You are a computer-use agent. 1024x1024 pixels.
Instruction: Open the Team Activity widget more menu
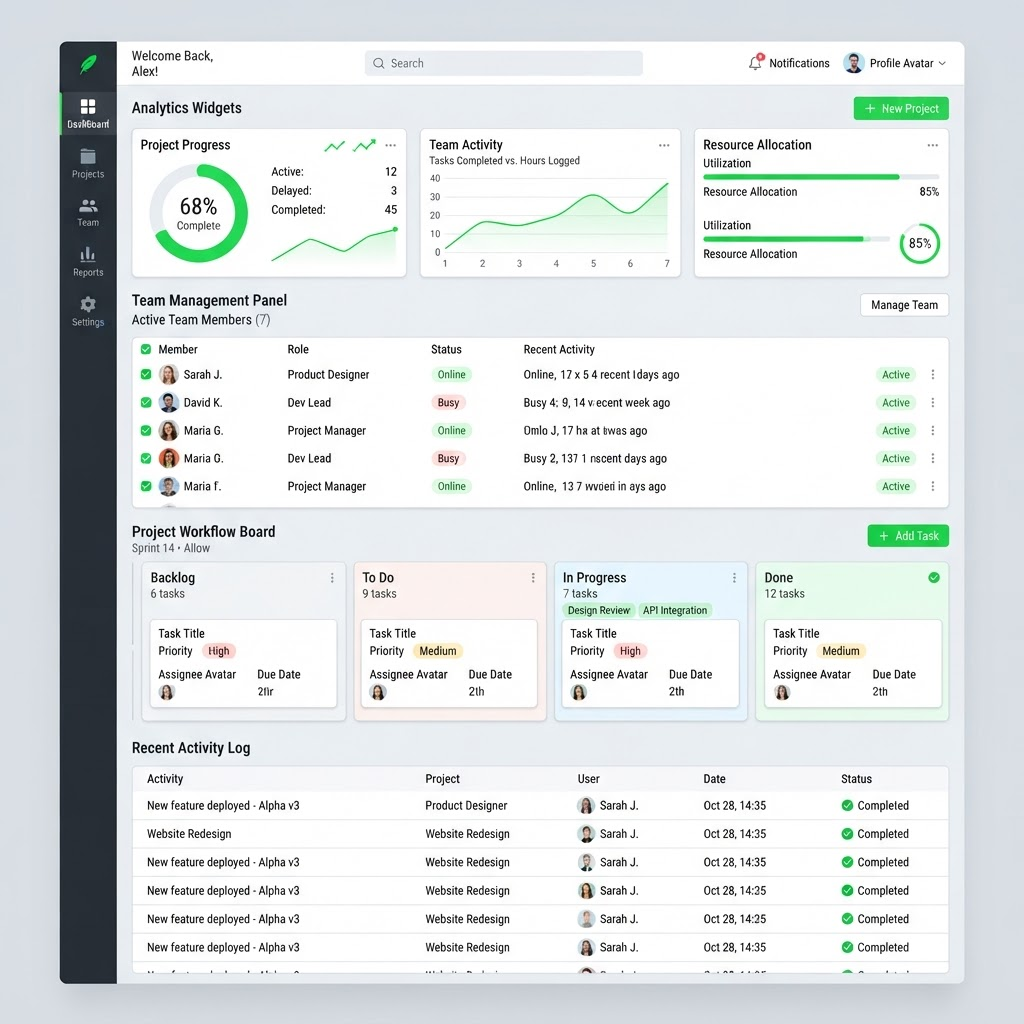click(664, 145)
